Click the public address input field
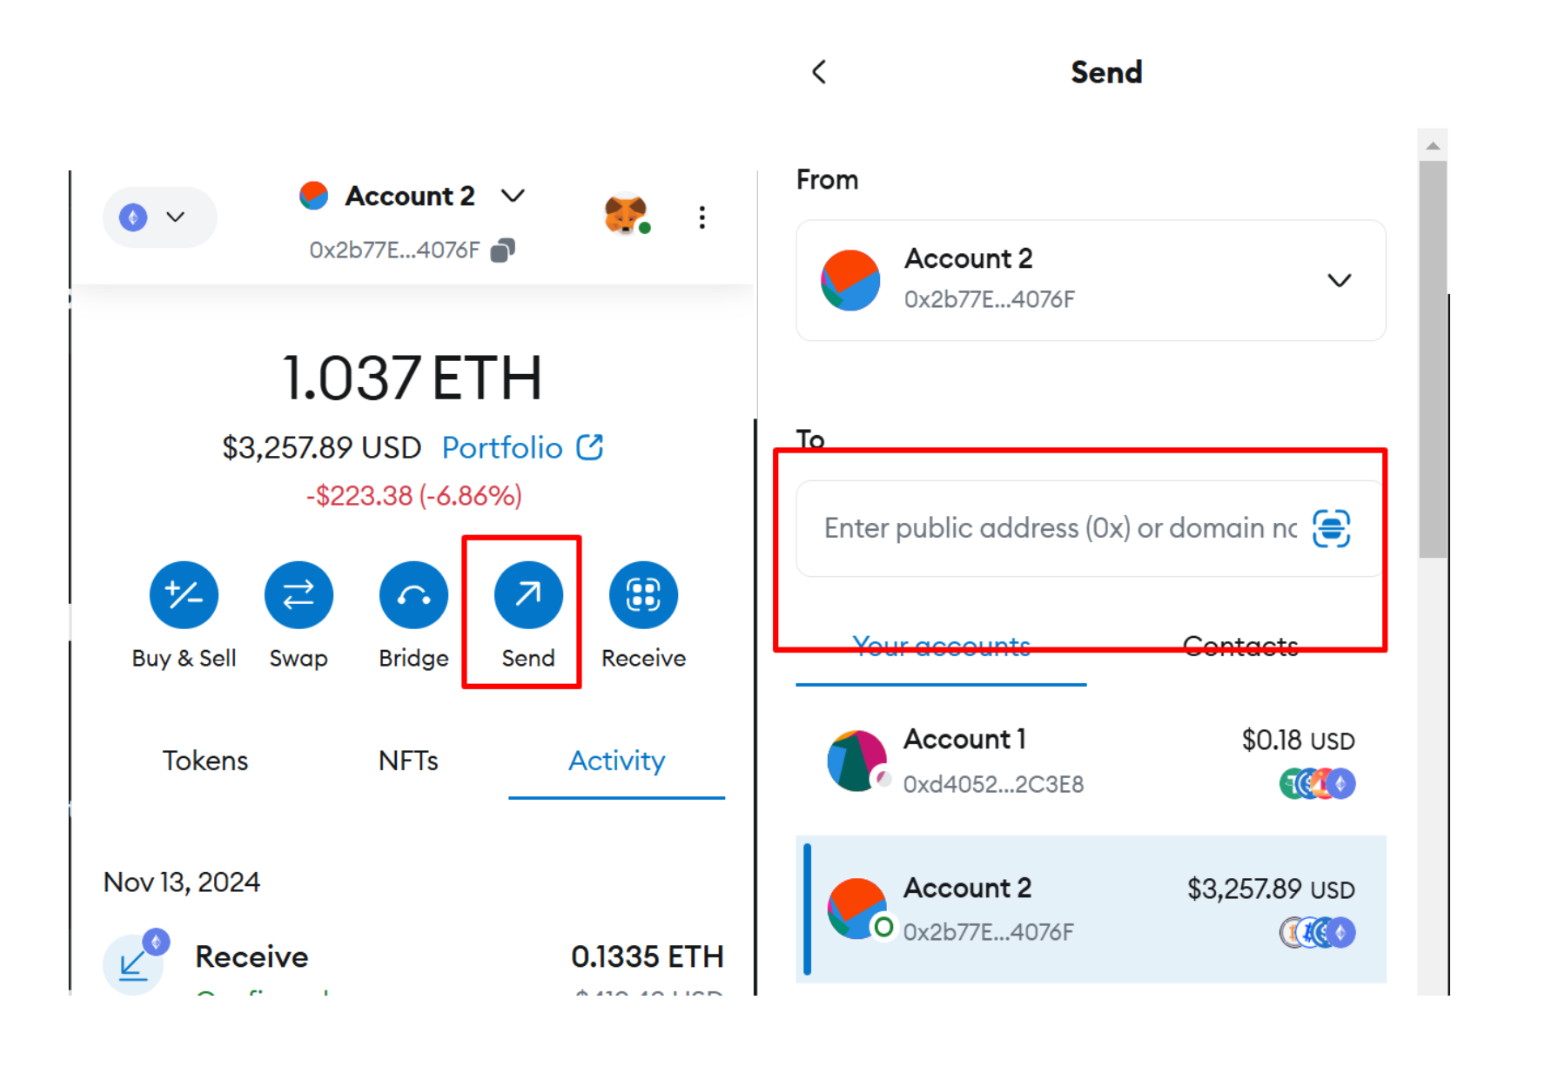Screen dimensions: 1550x1070 pos(1058,528)
